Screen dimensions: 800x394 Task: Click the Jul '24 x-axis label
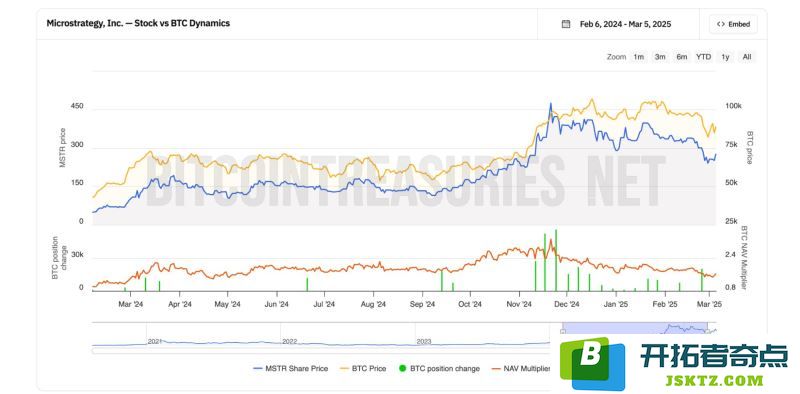click(323, 304)
